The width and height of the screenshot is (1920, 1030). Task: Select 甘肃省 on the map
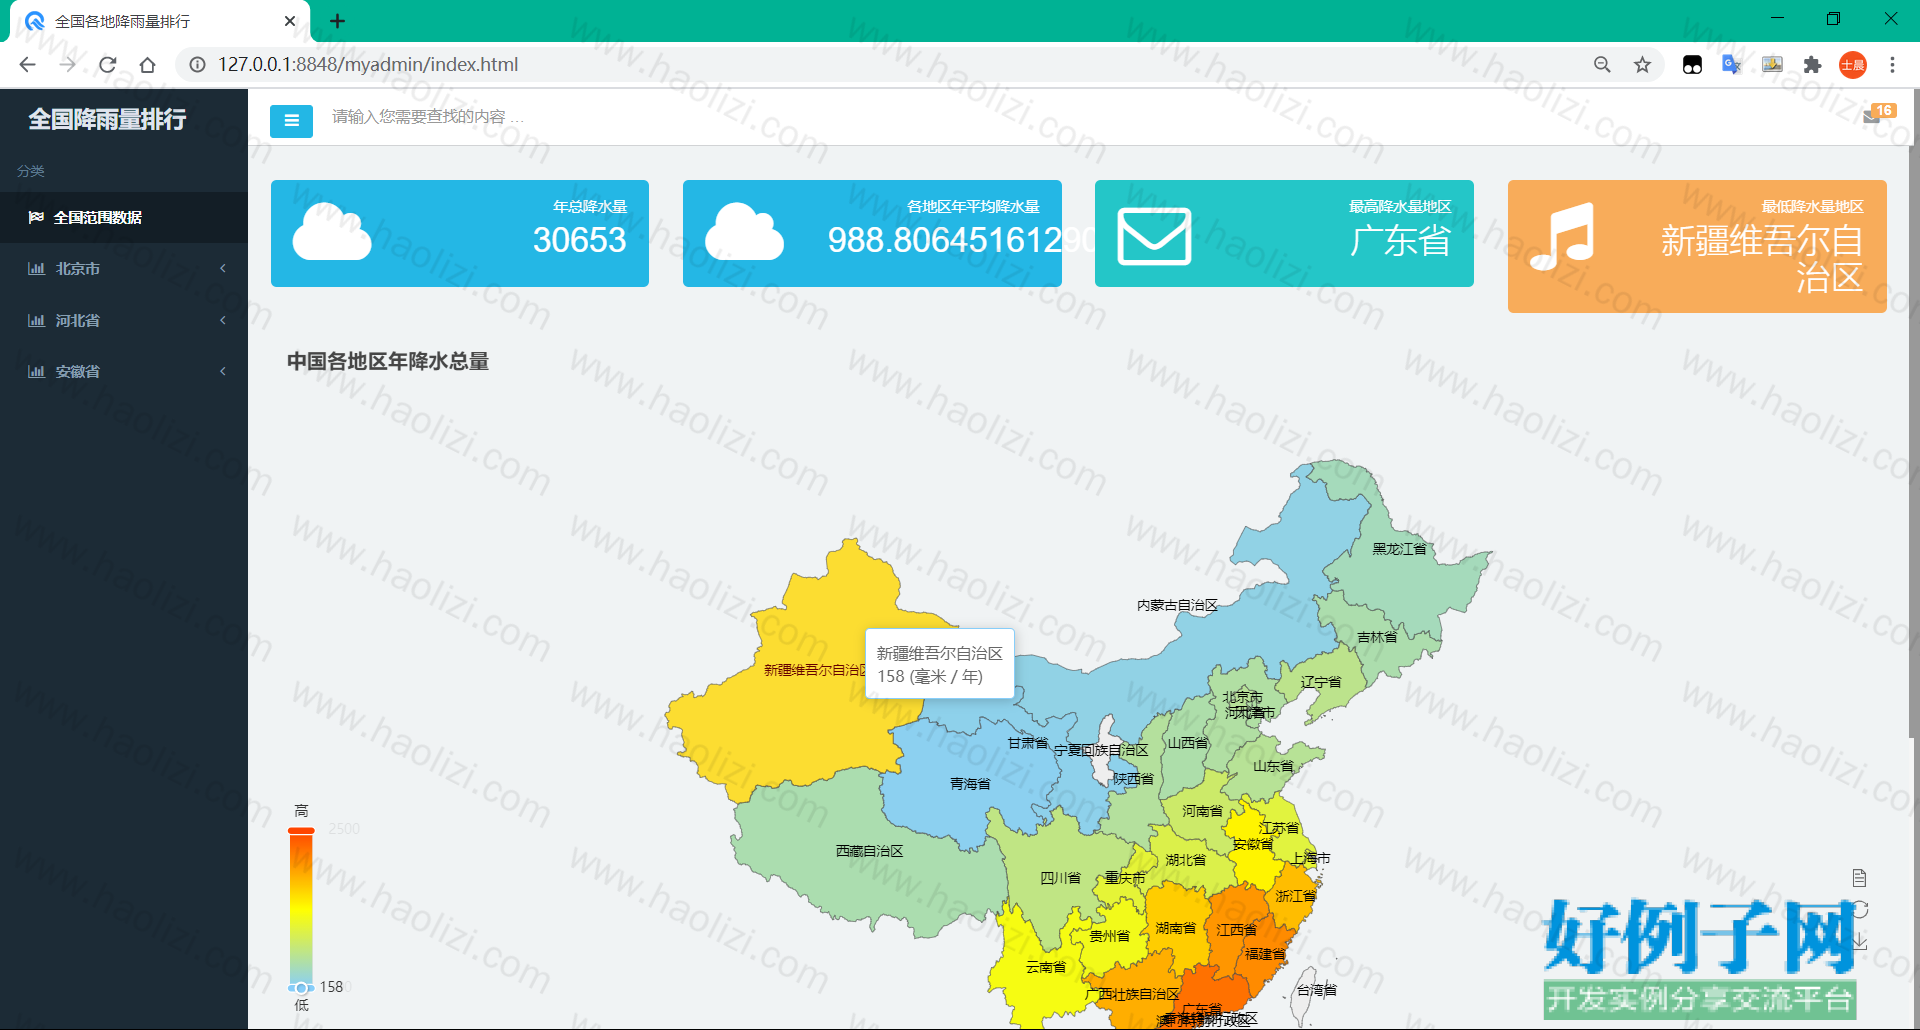1027,743
